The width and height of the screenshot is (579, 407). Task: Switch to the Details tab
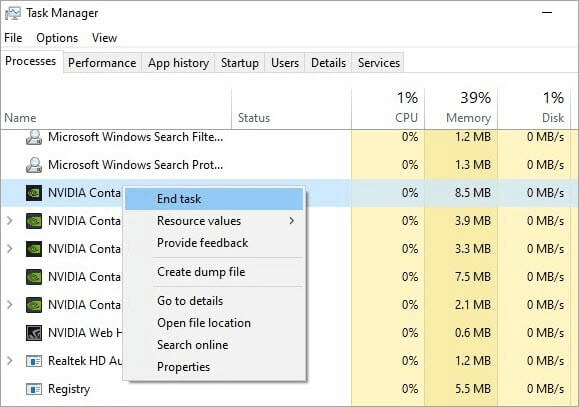click(x=328, y=63)
